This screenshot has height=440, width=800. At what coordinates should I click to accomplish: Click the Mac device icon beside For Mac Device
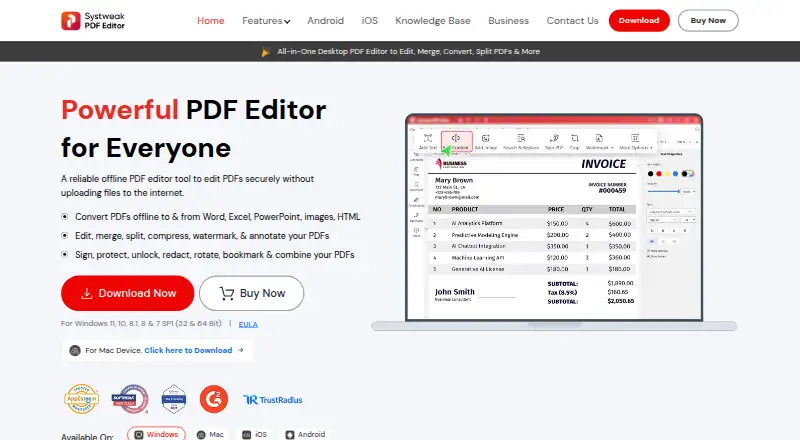75,351
